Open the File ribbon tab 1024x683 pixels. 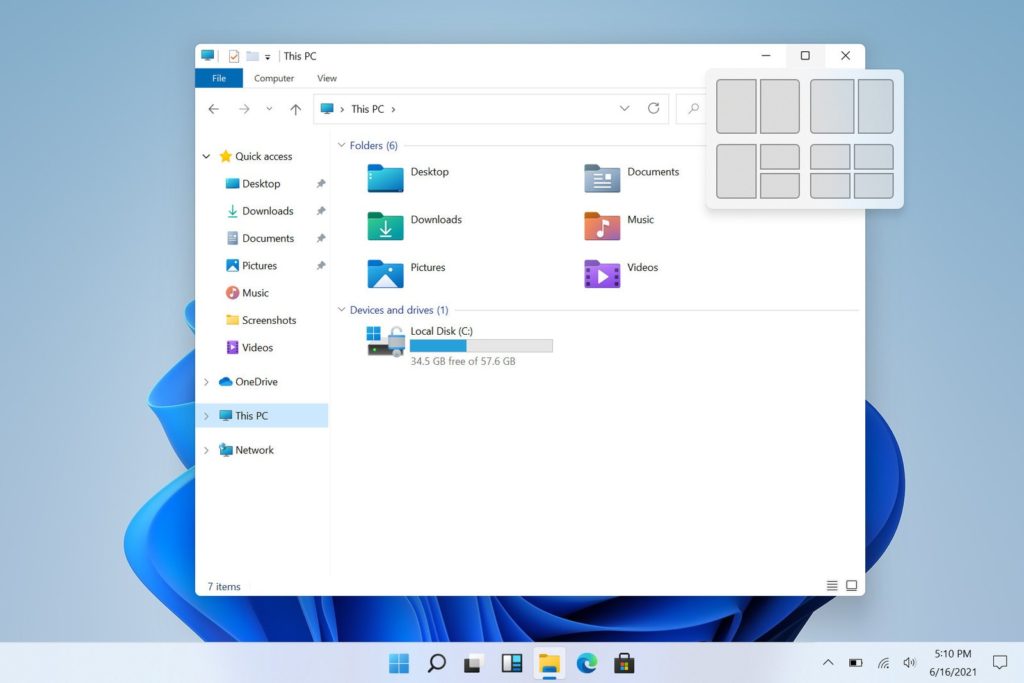219,78
